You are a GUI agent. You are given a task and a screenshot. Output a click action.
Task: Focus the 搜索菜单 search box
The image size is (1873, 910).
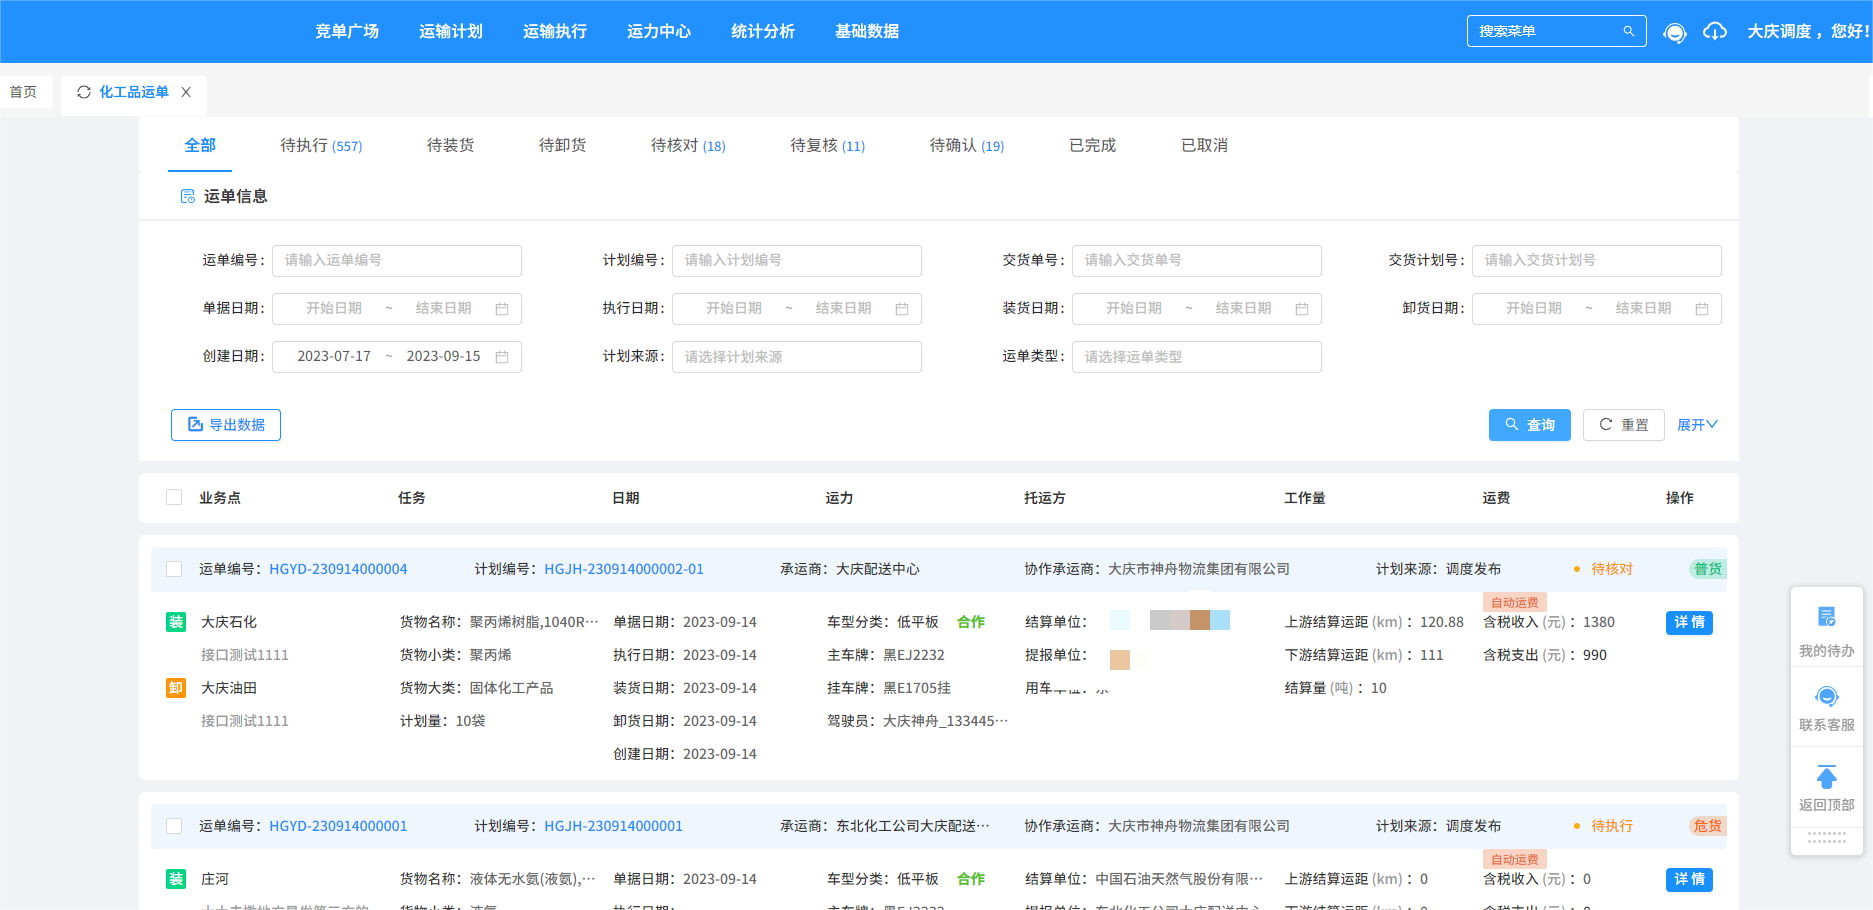(1557, 31)
